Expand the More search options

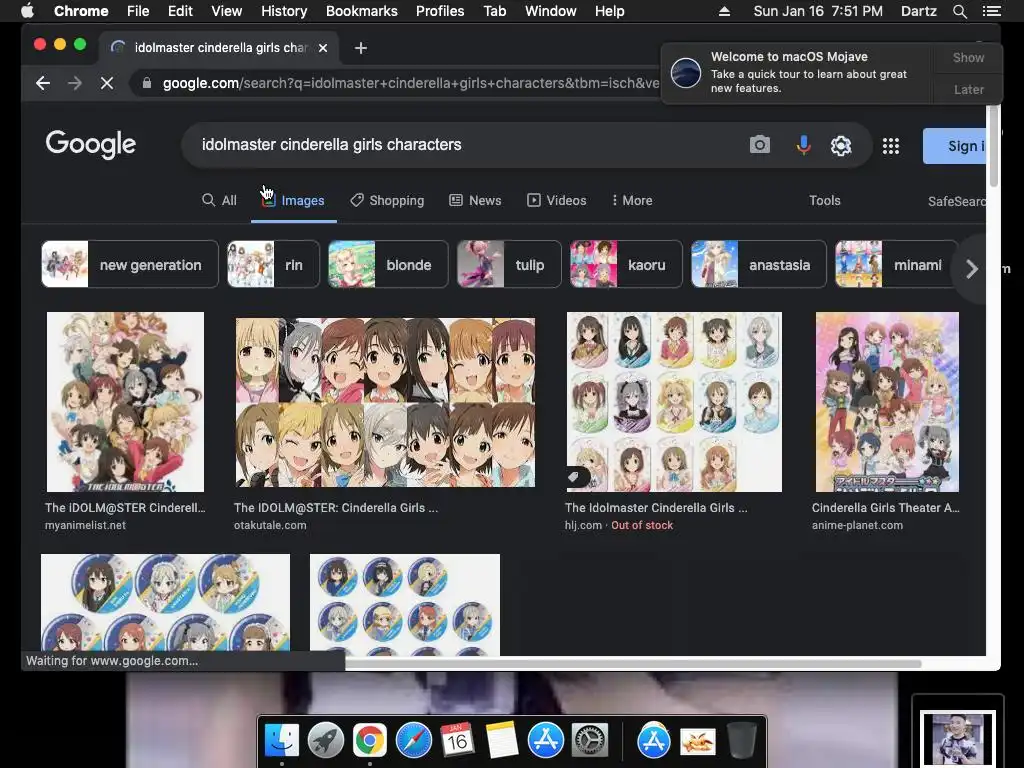point(632,200)
